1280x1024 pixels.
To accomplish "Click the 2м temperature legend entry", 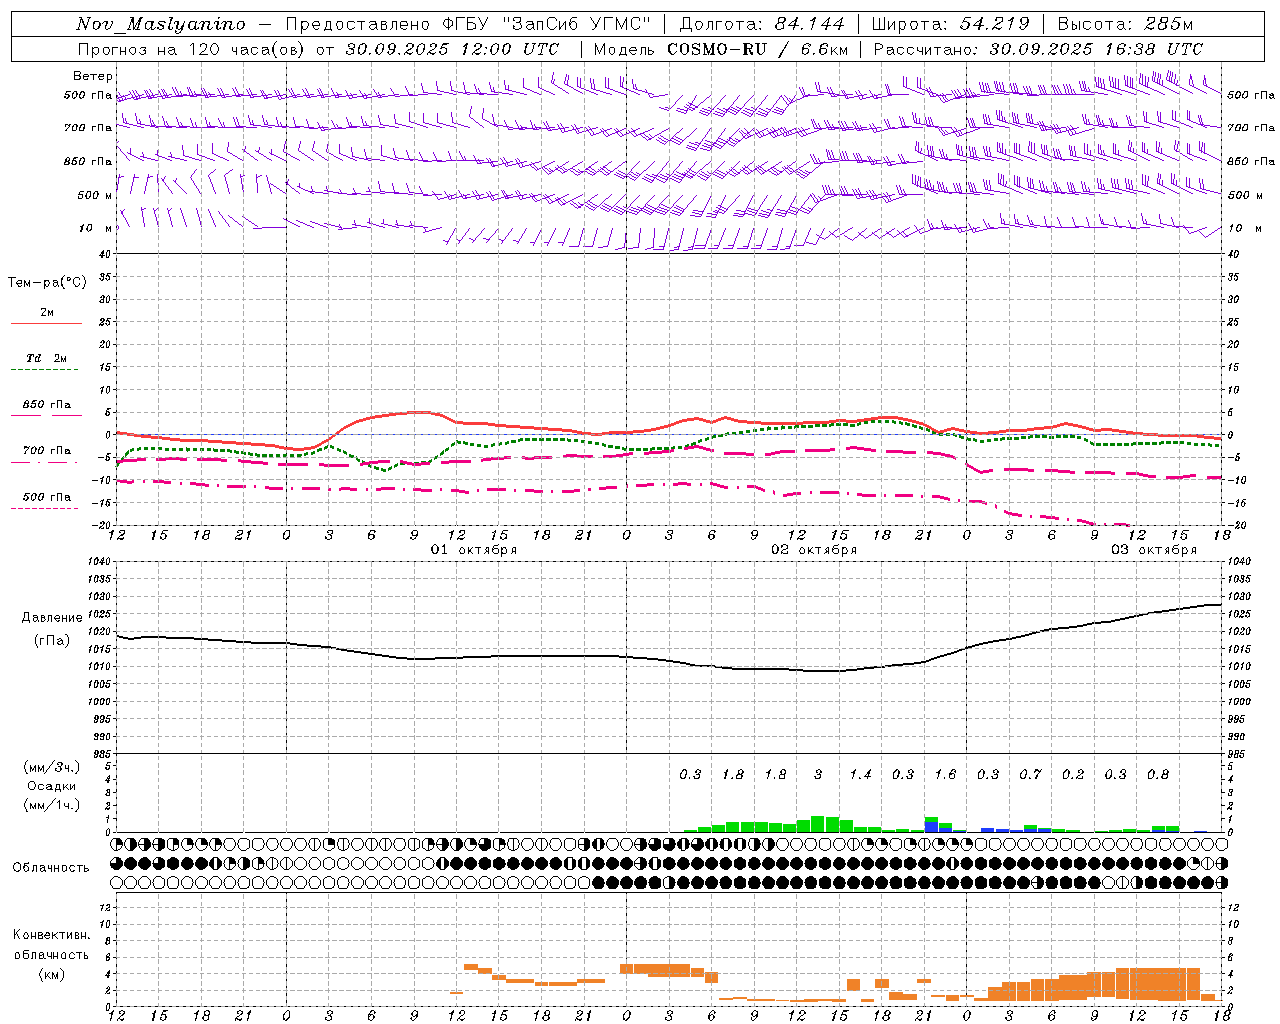I will pos(47,313).
